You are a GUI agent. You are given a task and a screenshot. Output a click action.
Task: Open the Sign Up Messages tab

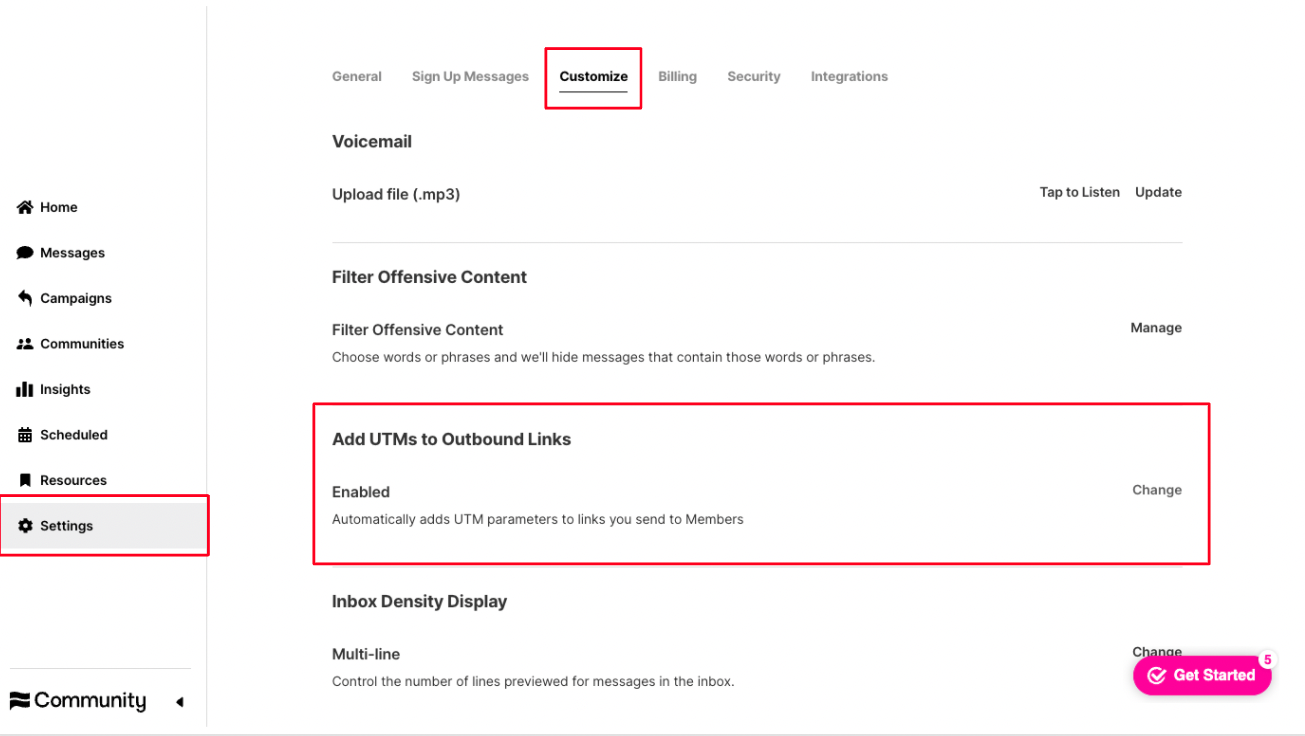[x=470, y=76]
